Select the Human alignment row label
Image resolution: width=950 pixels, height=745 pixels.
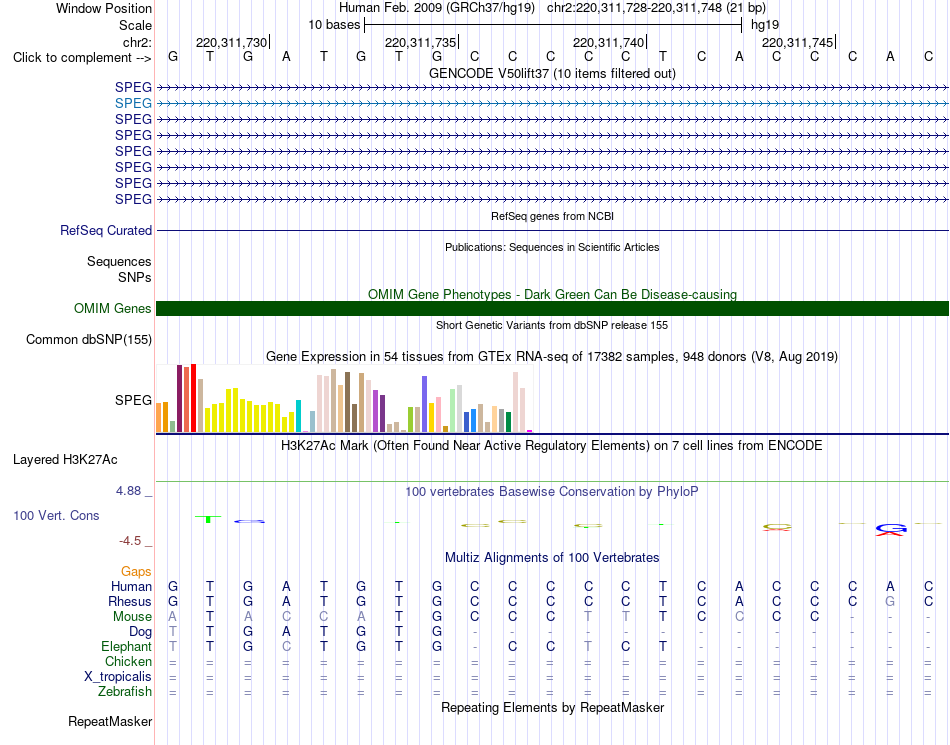pyautogui.click(x=131, y=586)
